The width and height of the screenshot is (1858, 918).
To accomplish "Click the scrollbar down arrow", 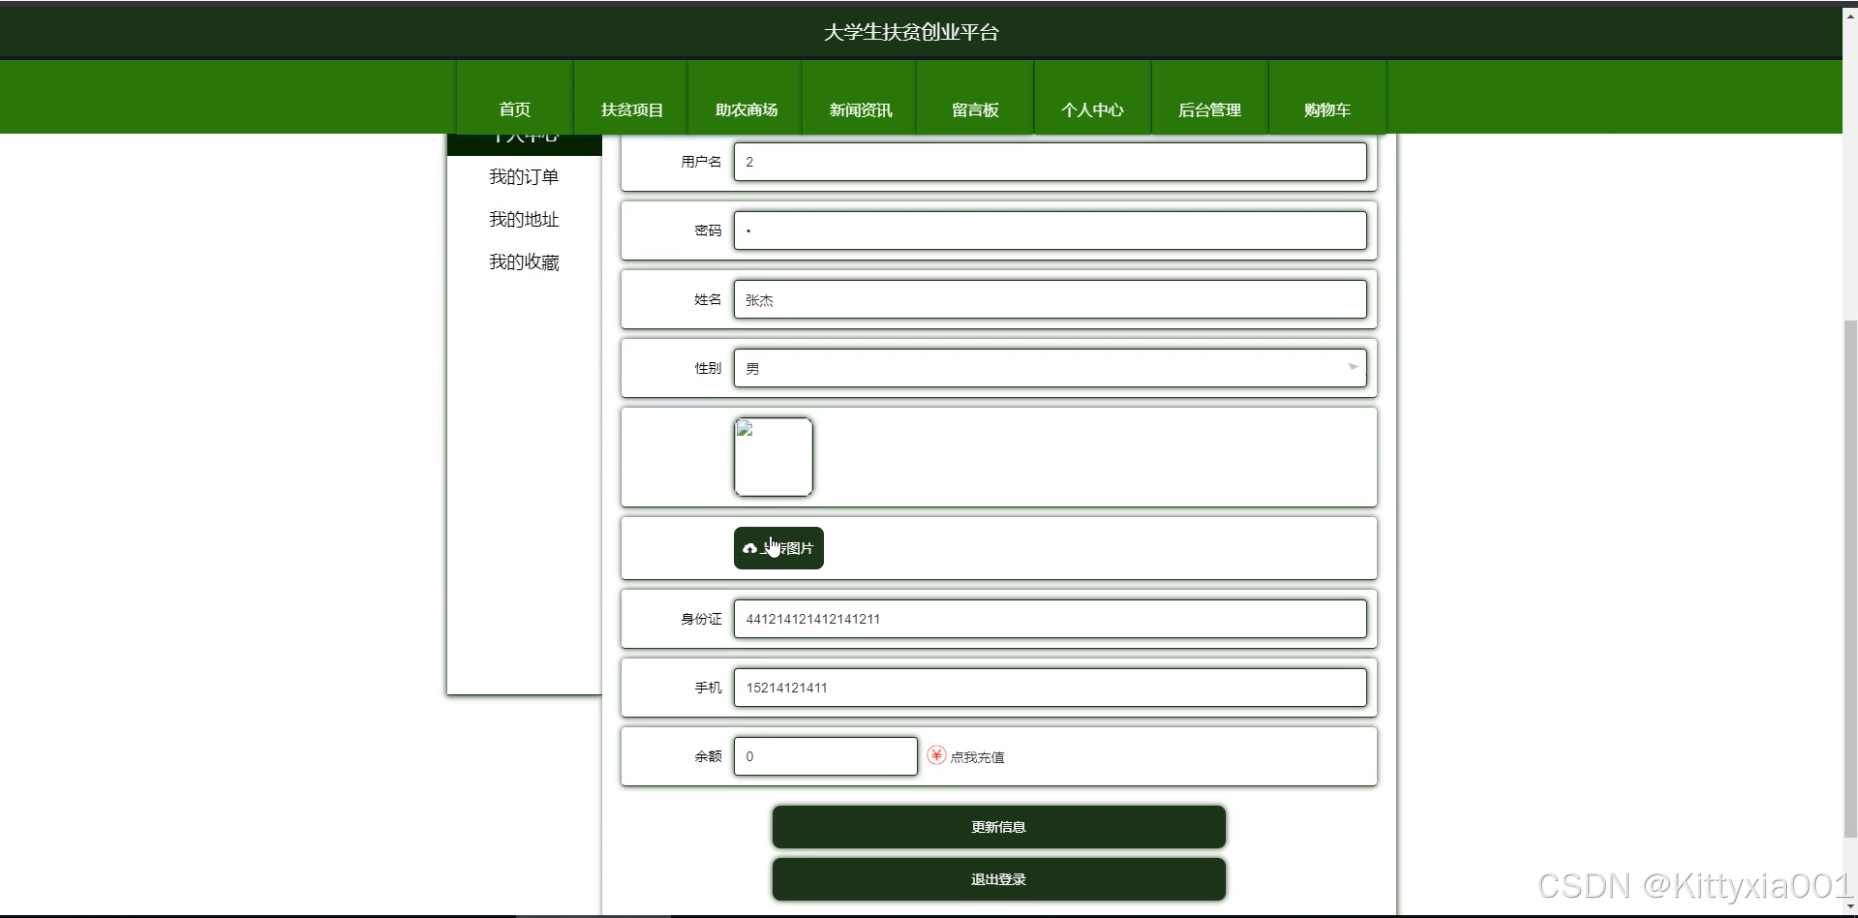I will point(1848,905).
